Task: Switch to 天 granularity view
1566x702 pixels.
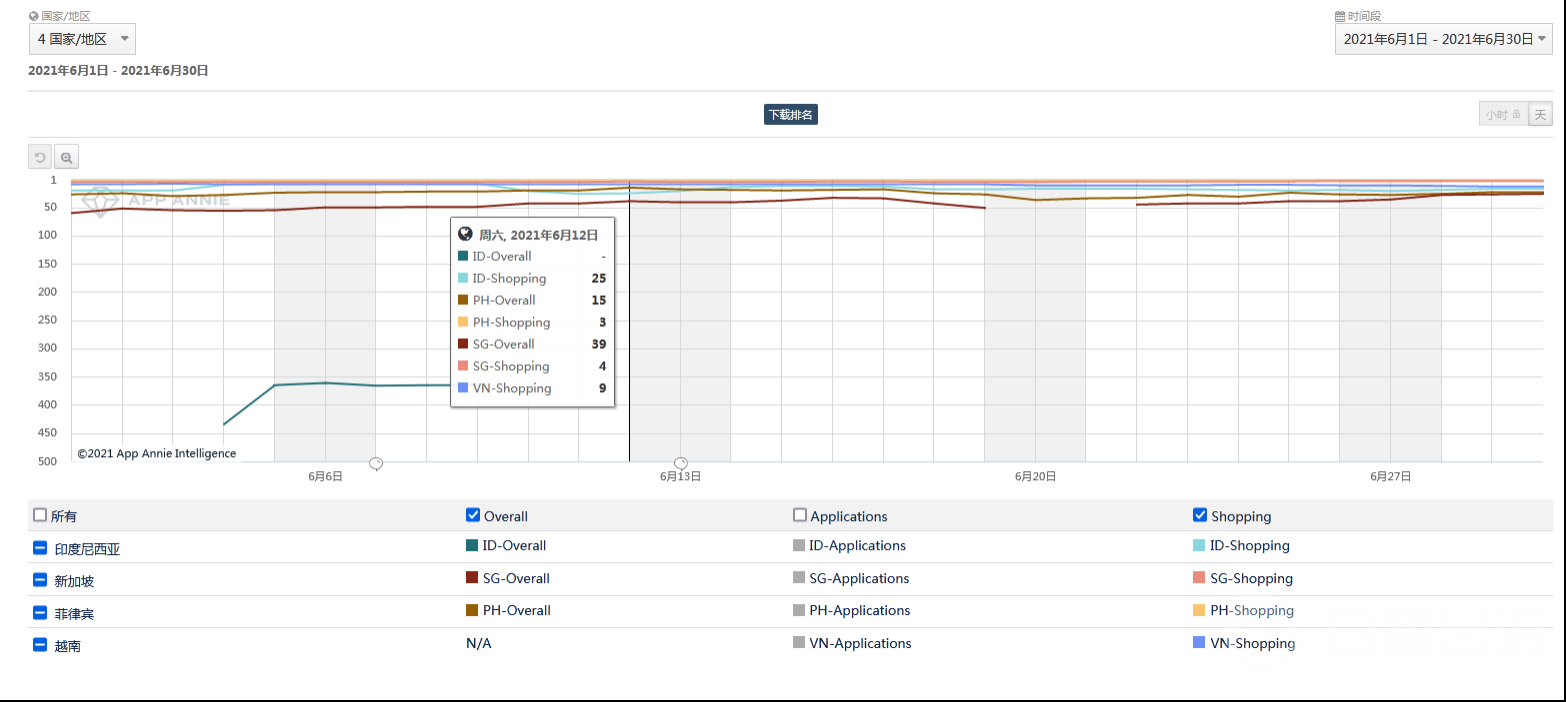Action: pyautogui.click(x=1540, y=114)
